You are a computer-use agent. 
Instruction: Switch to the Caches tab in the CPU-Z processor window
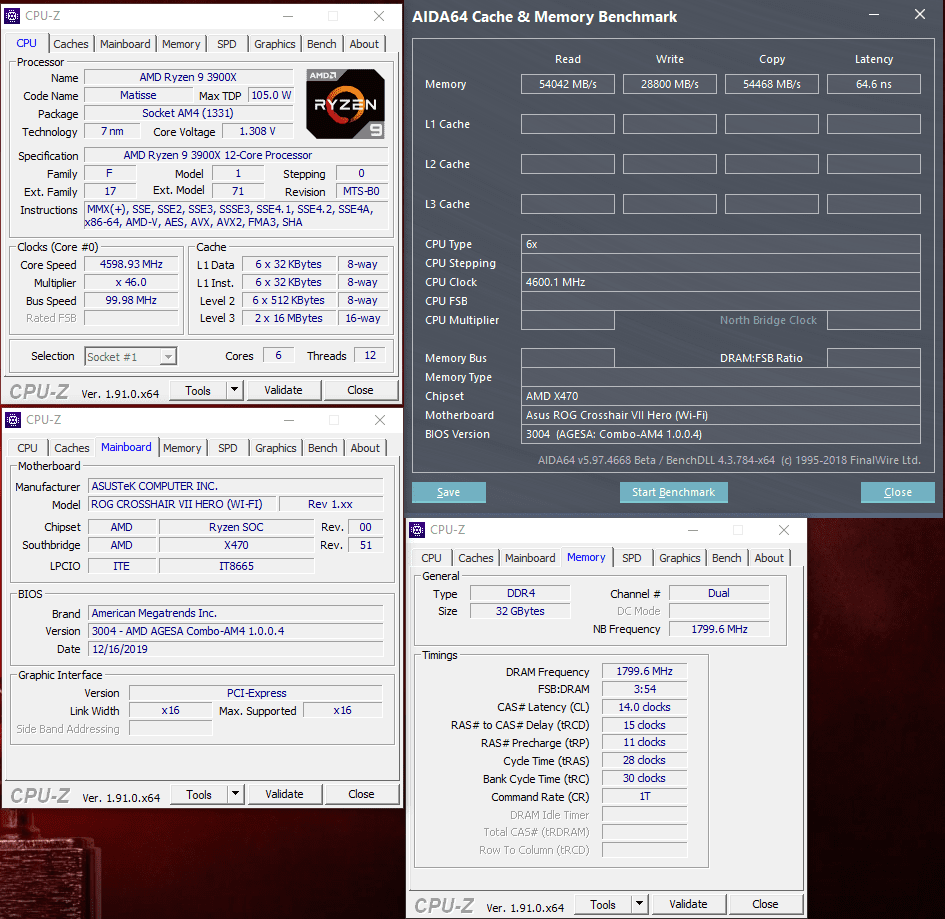pos(71,44)
